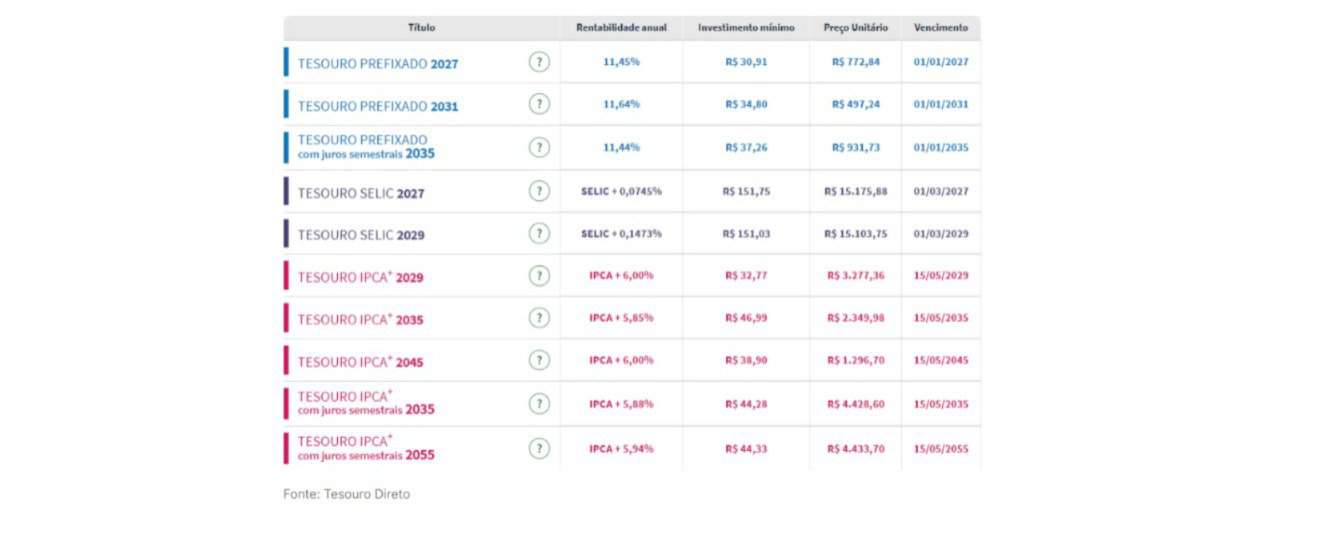Click the Investimento mínimo column header

(x=746, y=28)
